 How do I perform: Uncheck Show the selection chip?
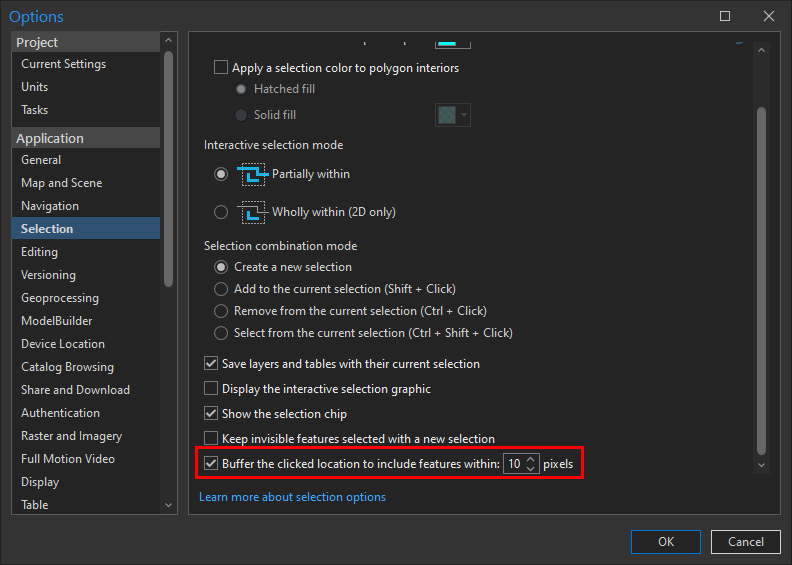click(x=211, y=413)
